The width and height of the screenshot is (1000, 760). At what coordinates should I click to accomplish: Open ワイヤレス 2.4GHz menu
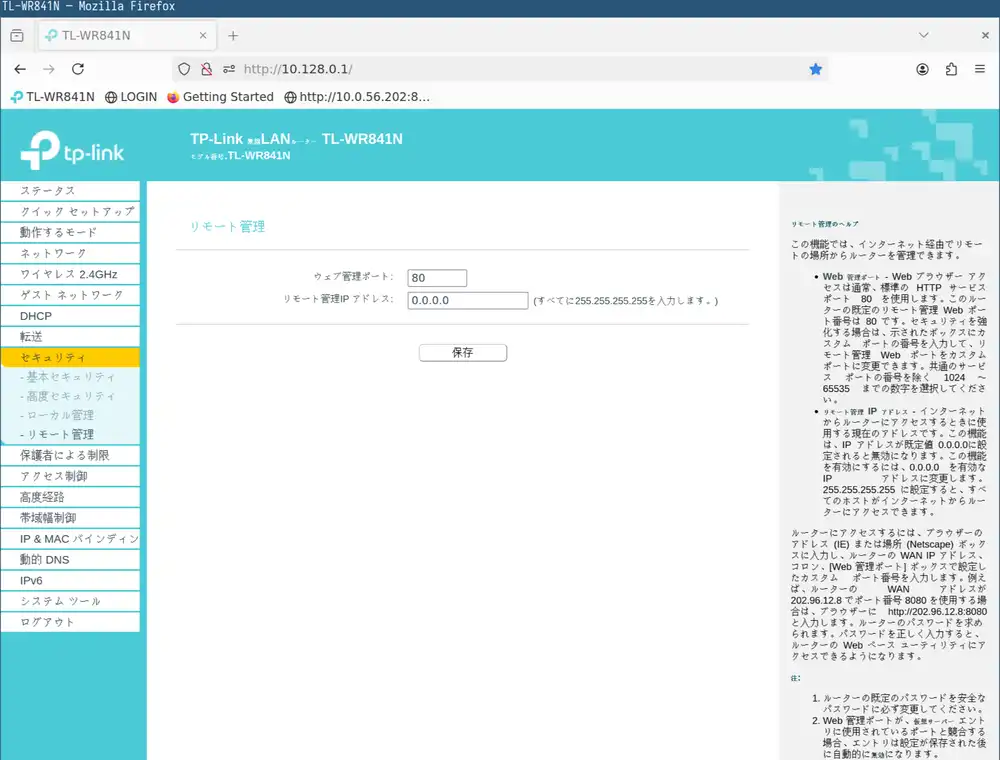tap(70, 274)
